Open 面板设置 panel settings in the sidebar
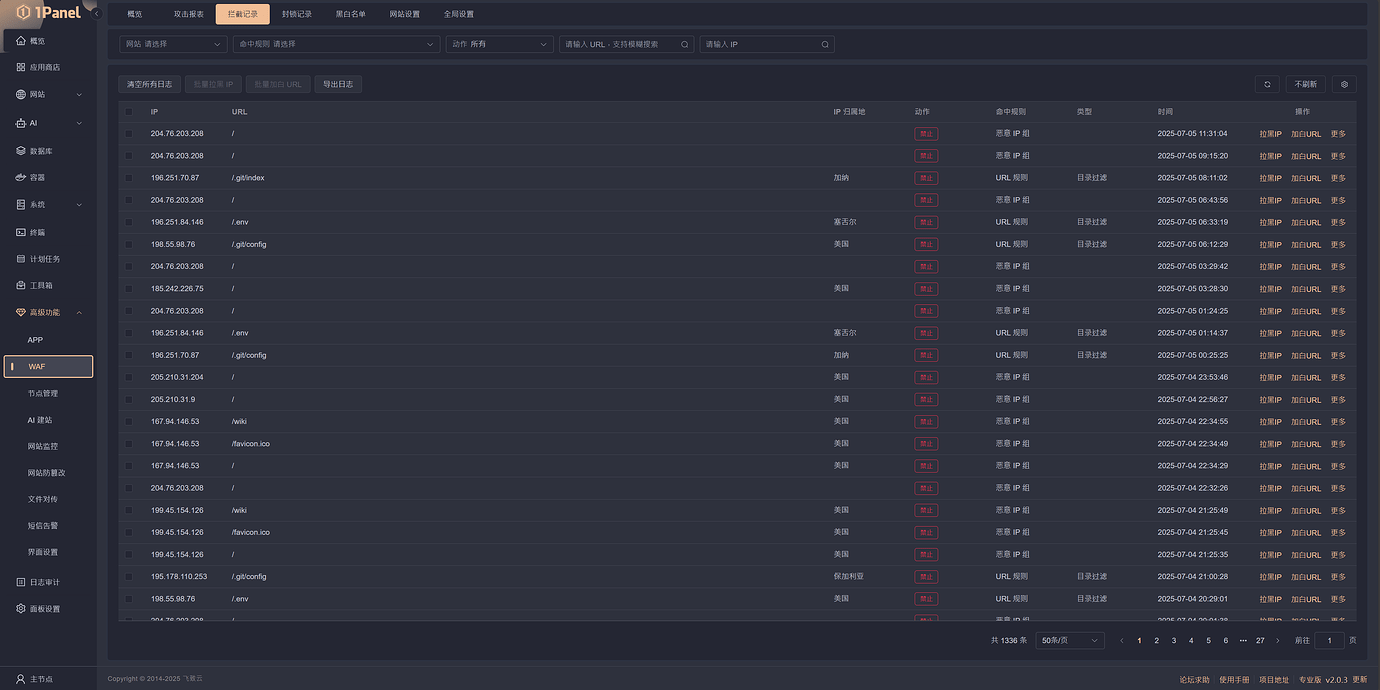 pyautogui.click(x=44, y=609)
